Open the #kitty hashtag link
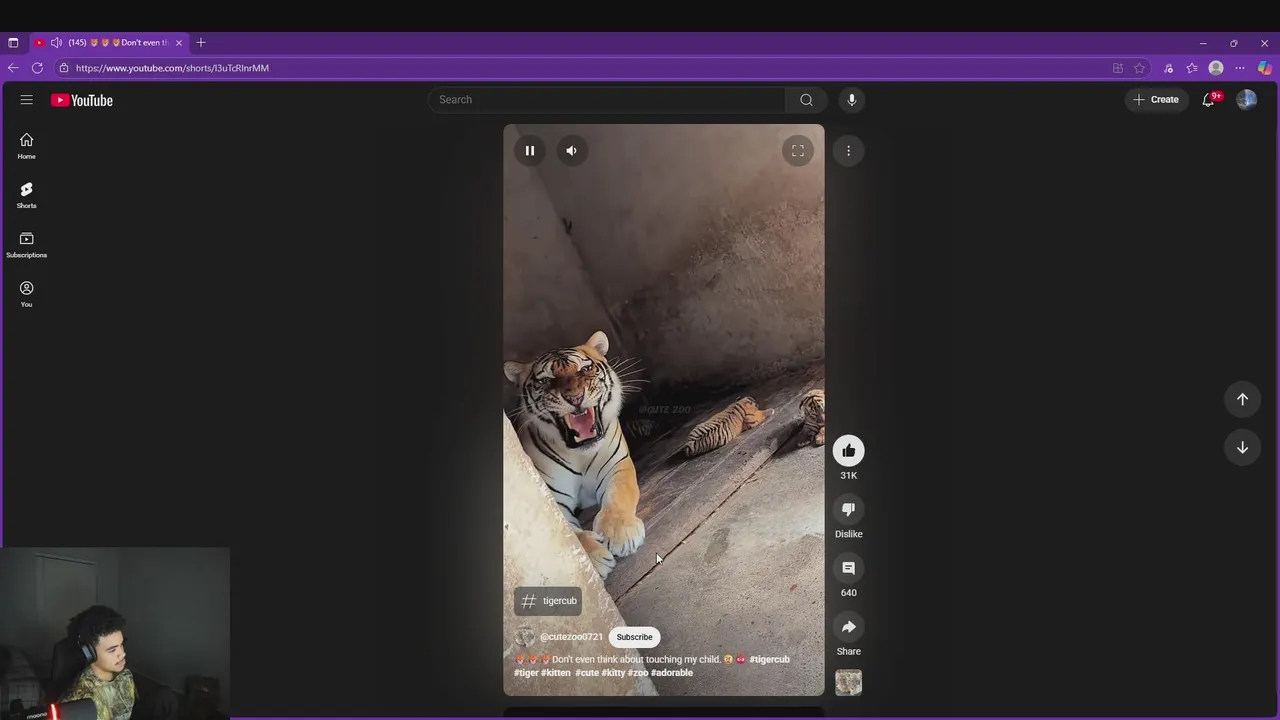Image resolution: width=1280 pixels, height=720 pixels. tap(613, 673)
